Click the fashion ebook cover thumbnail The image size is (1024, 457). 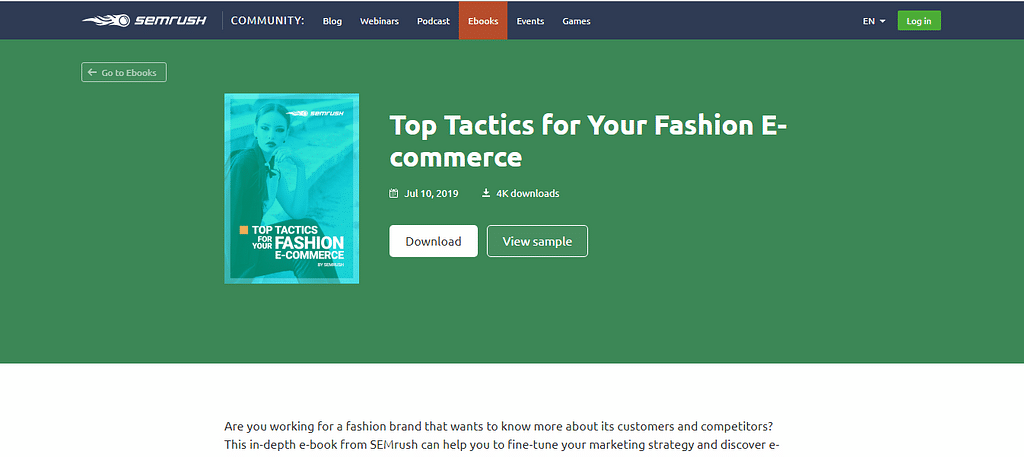point(292,188)
